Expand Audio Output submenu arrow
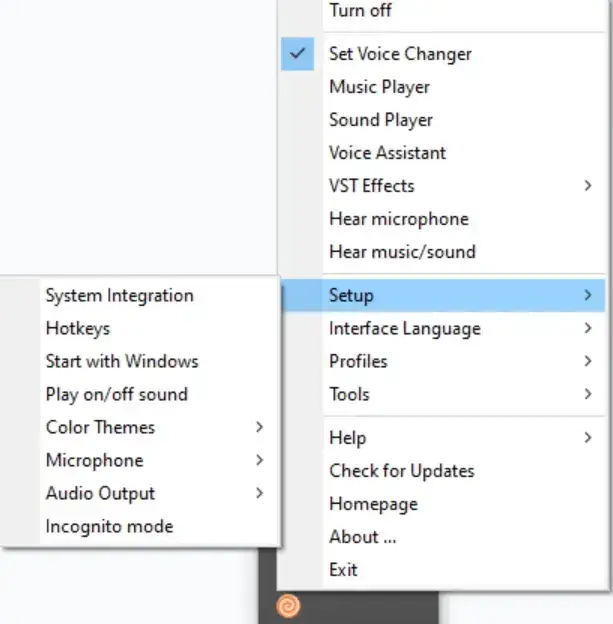 coord(259,493)
